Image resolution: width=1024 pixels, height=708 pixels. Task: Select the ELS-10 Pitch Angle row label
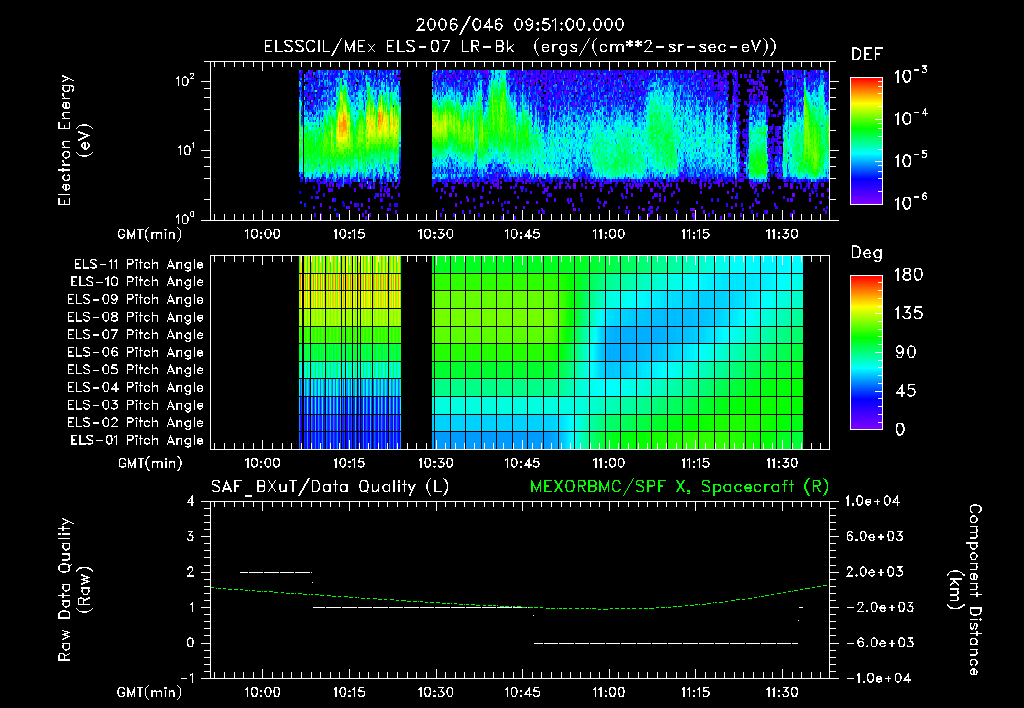pyautogui.click(x=137, y=282)
